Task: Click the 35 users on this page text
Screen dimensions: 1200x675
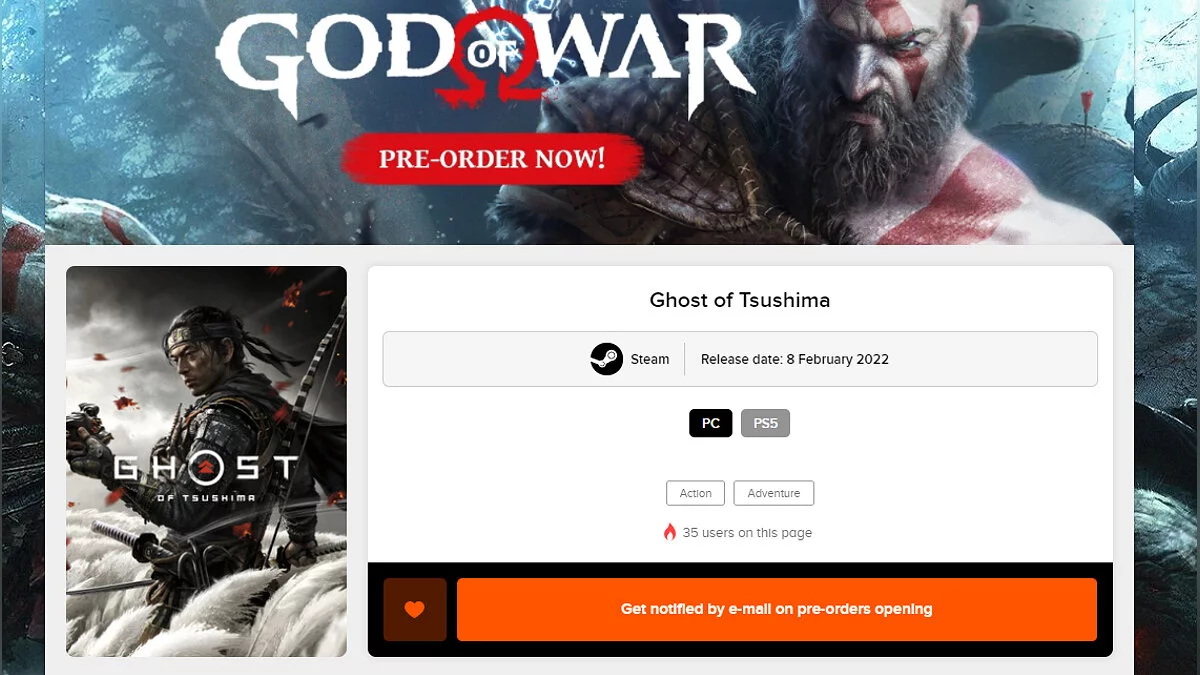Action: point(747,533)
